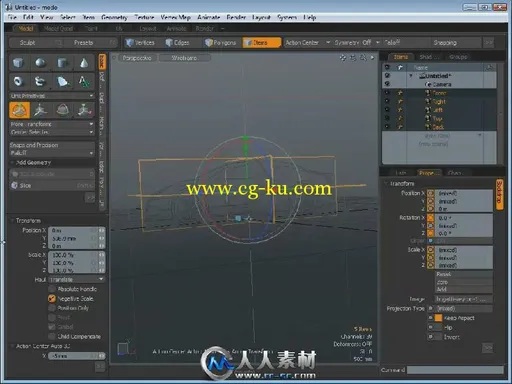Click the viewport zoom magnifier icon
Image resolution: width=512 pixels, height=384 pixels.
click(363, 58)
